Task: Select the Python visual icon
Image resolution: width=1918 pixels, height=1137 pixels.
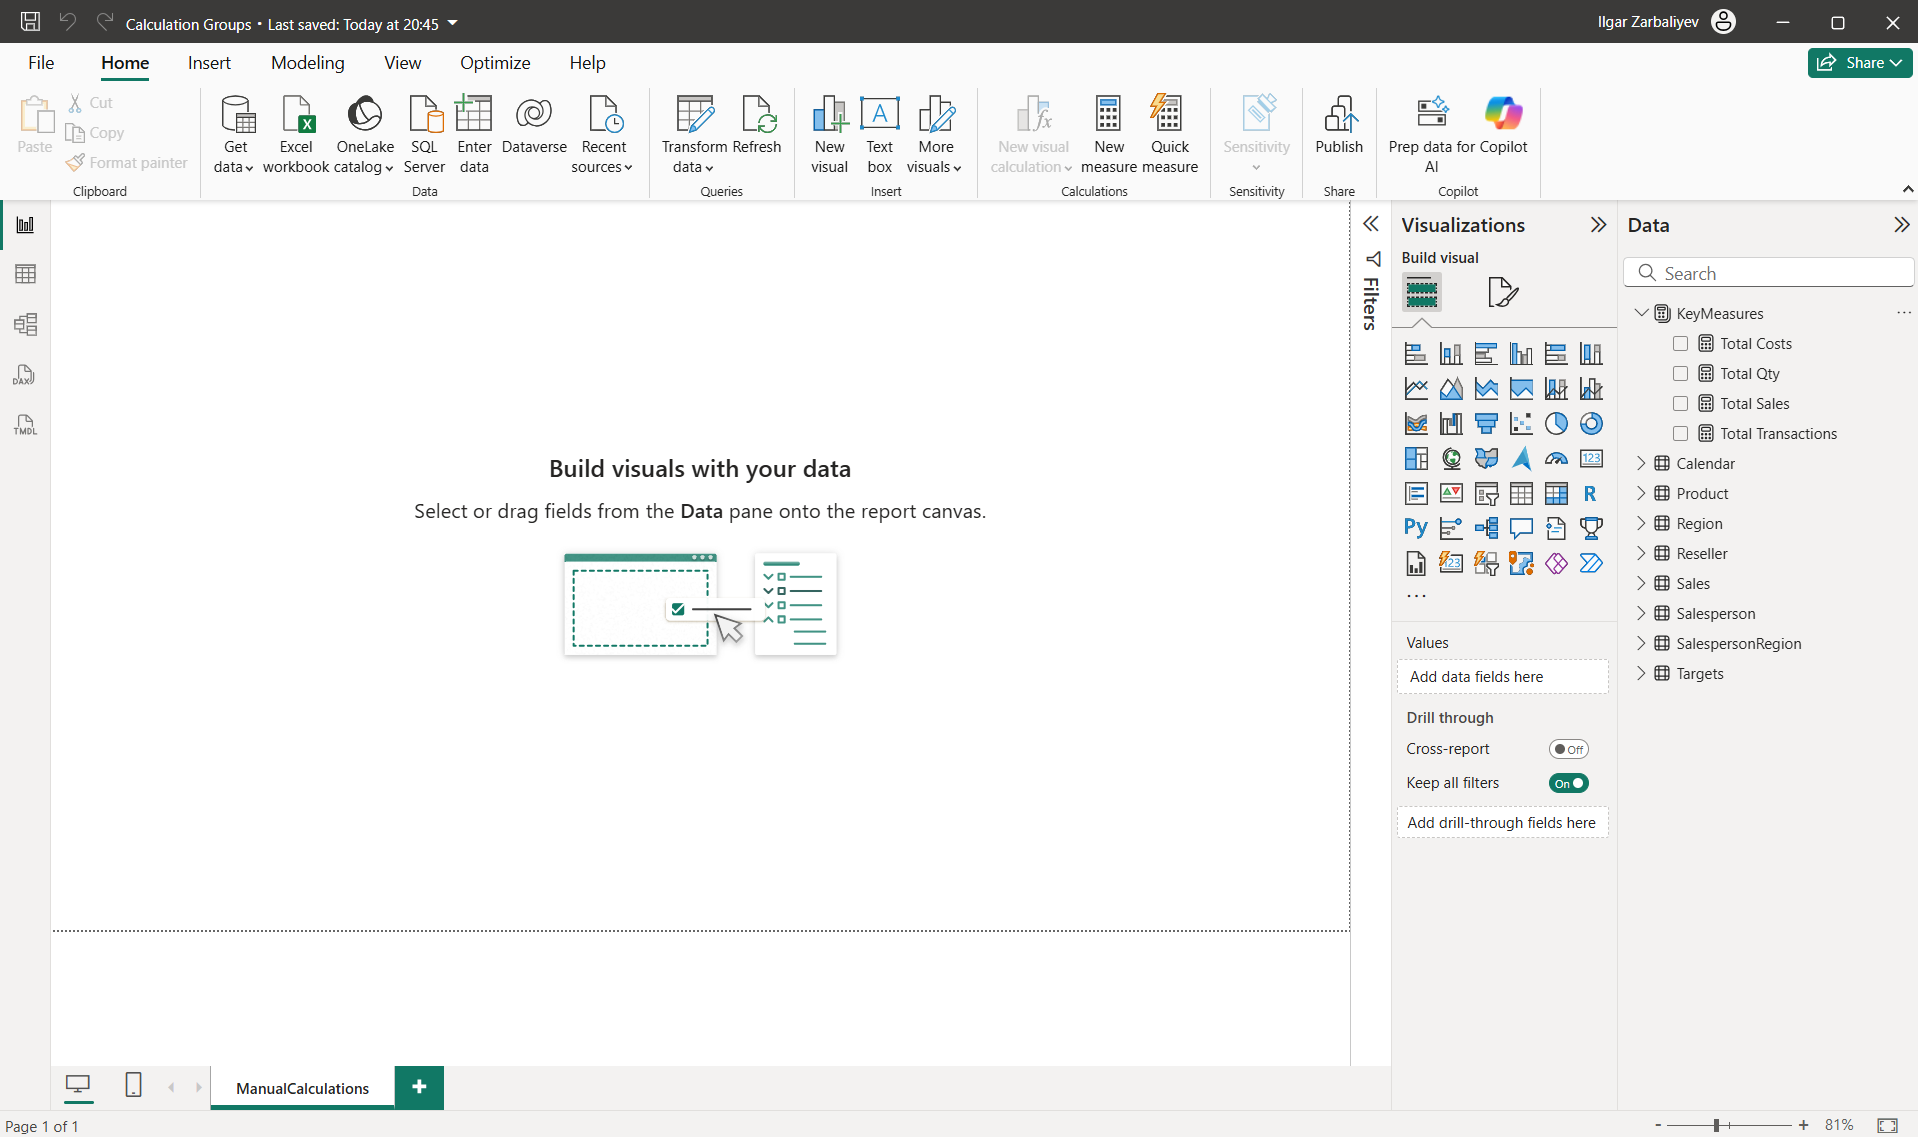Action: [1416, 528]
